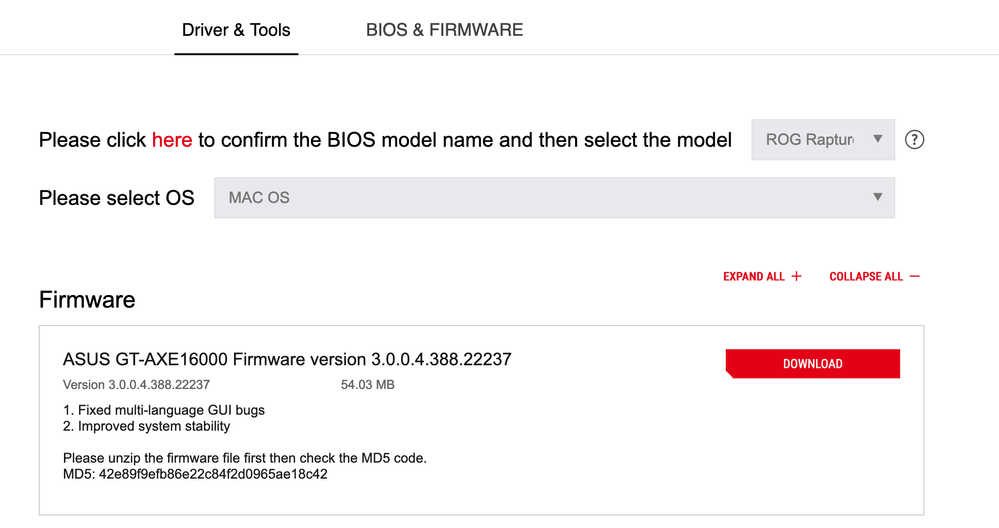Click the minus icon beside COLLAPSE ALL
This screenshot has height=528, width=999.
(x=915, y=277)
